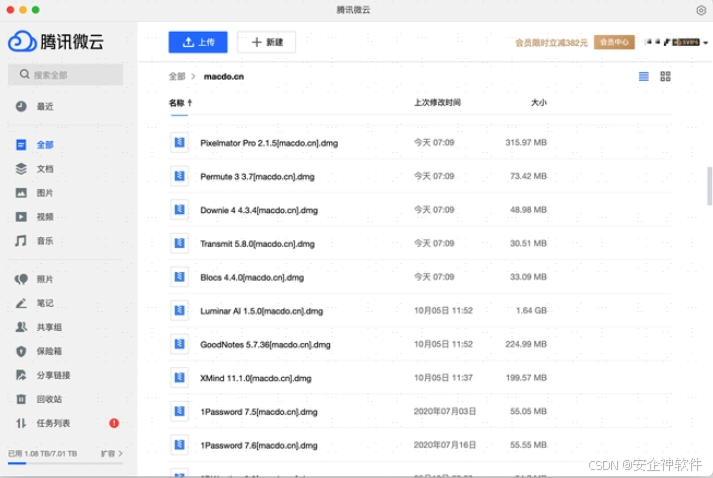Focus the 搜索全部 search field
Image resolution: width=713 pixels, height=478 pixels.
65,75
